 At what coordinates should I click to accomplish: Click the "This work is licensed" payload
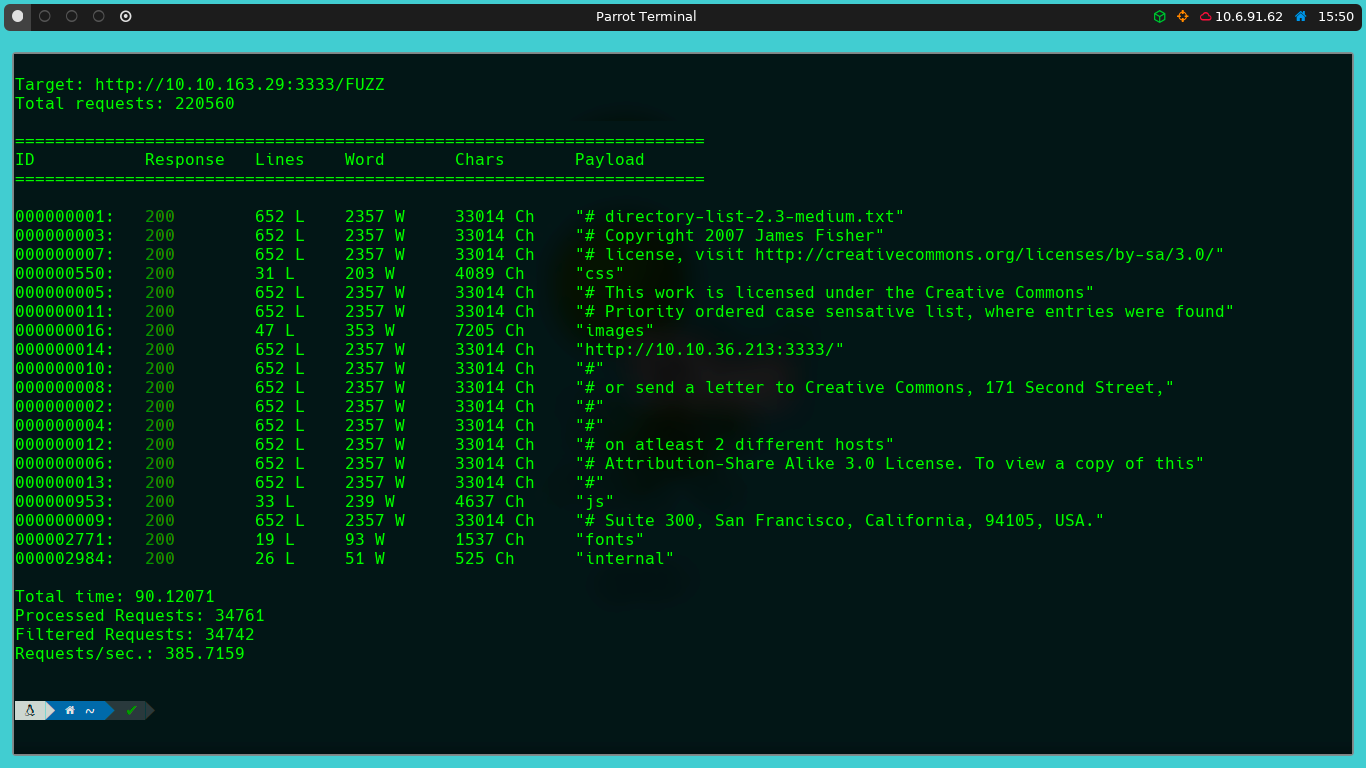point(835,293)
